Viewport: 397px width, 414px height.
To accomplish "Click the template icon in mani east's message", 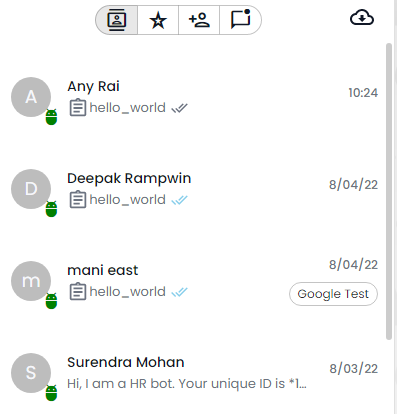I will point(78,292).
